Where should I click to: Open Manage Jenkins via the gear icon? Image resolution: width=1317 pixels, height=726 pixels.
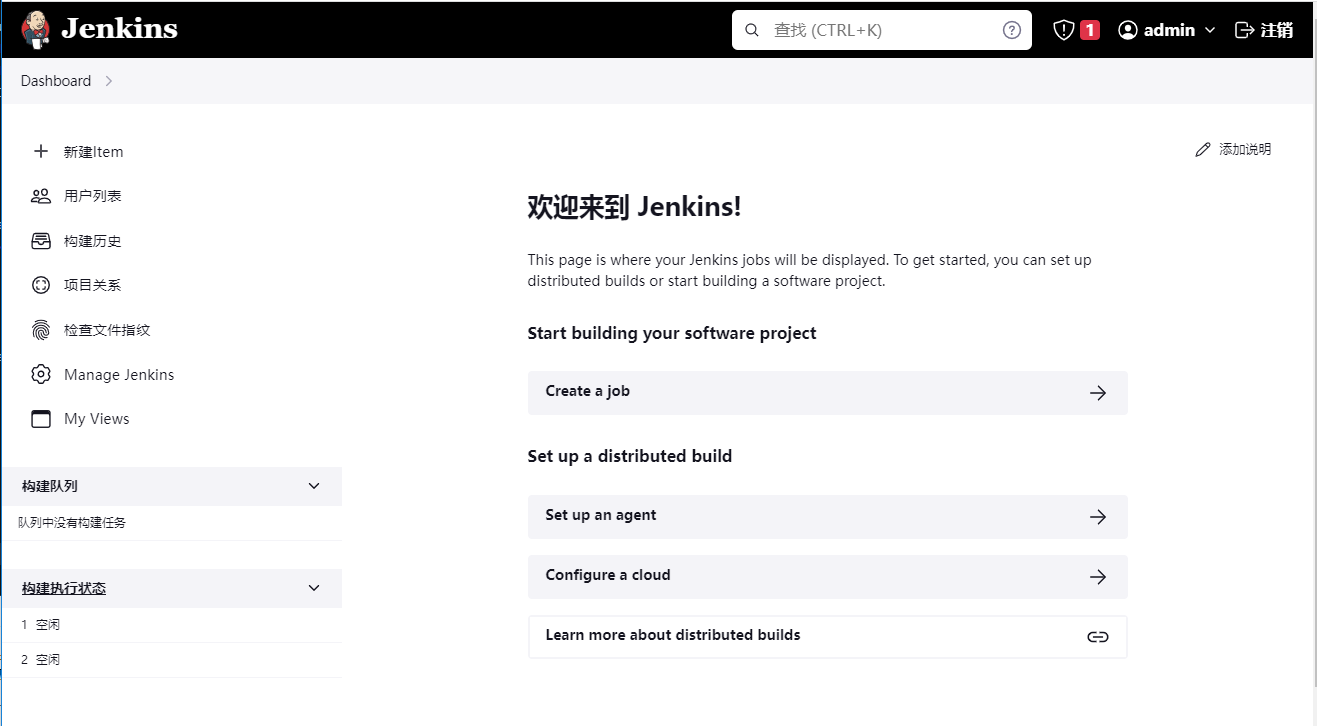pyautogui.click(x=40, y=373)
